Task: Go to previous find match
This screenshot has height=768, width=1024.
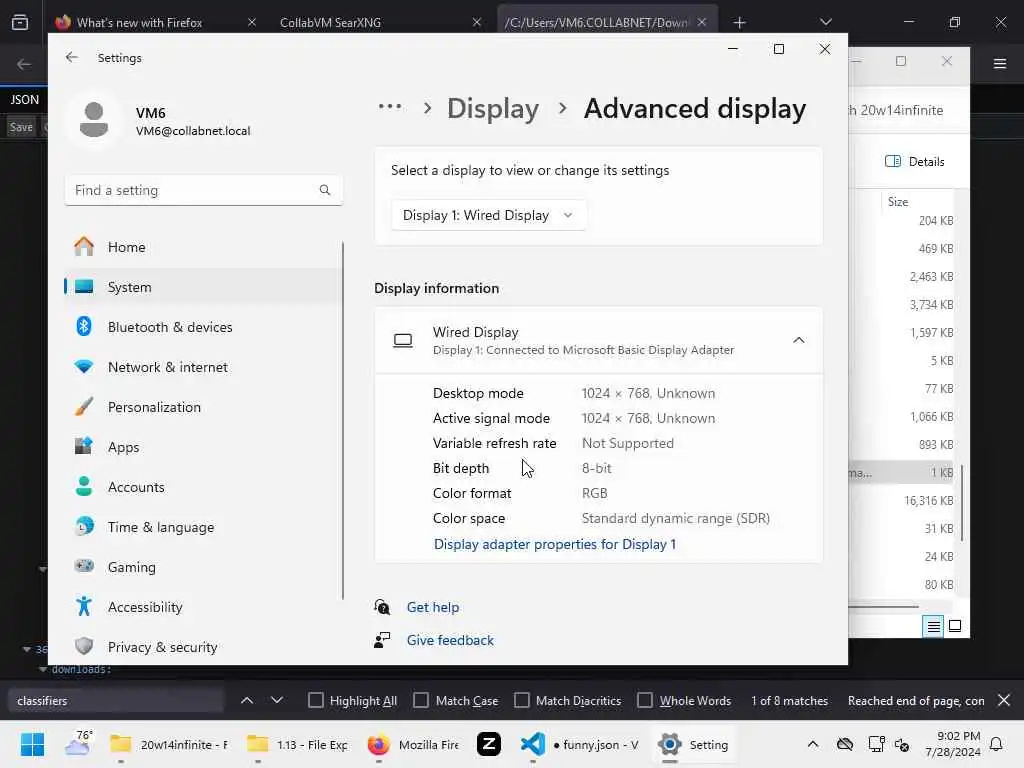Action: (x=247, y=701)
